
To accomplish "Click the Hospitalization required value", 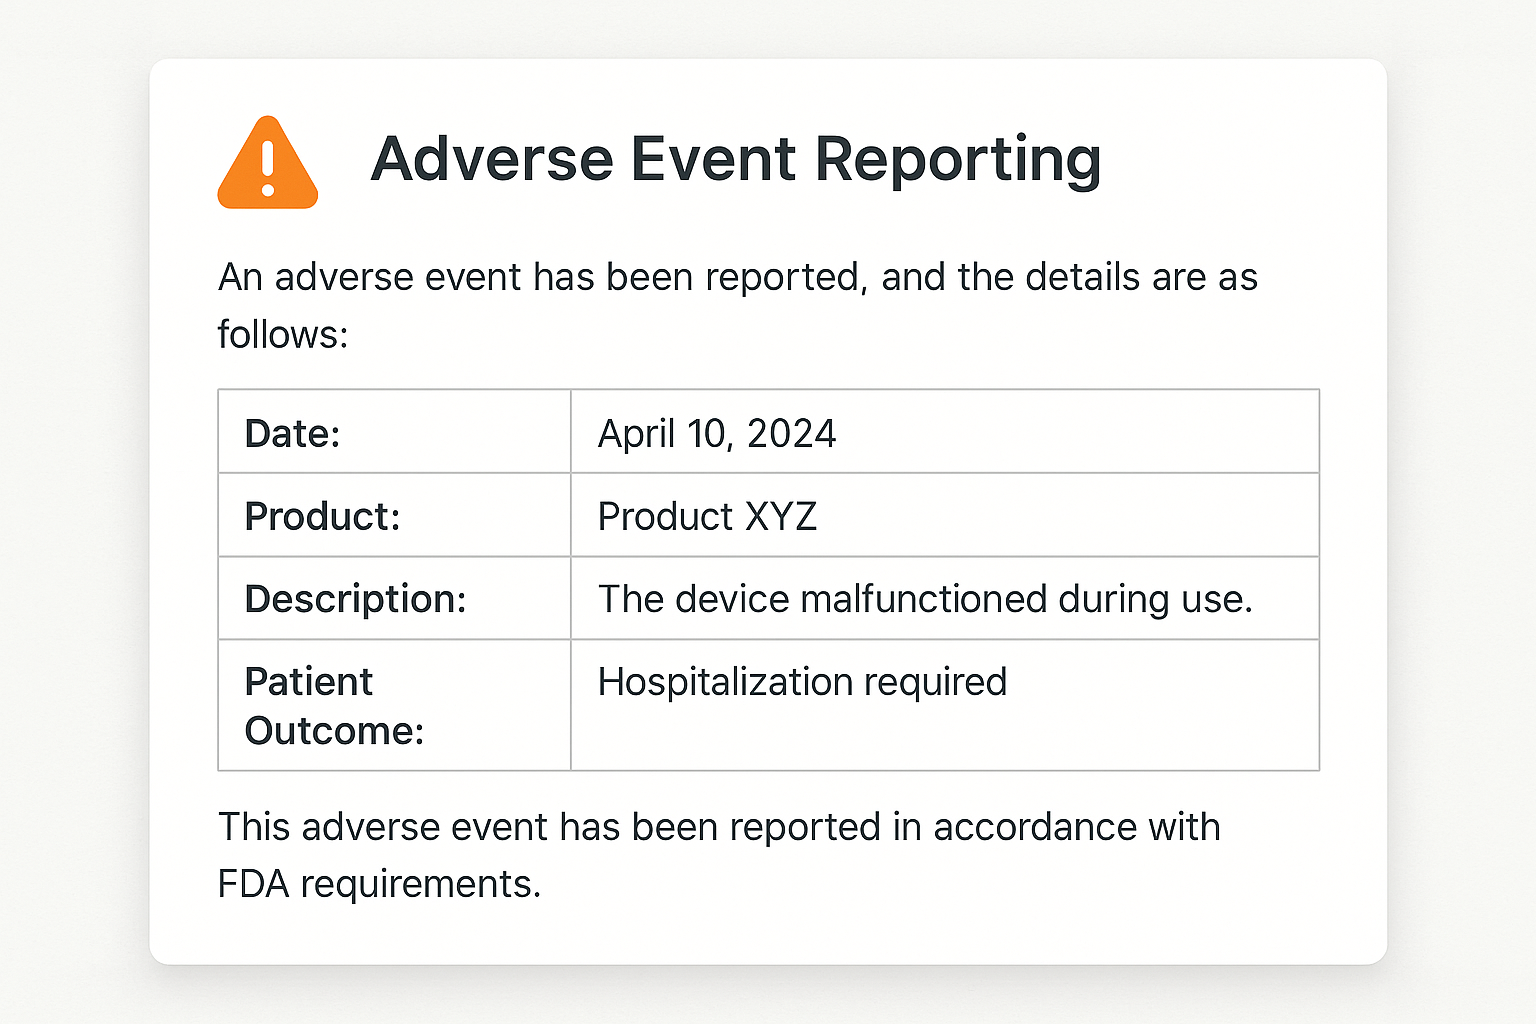I will 802,682.
